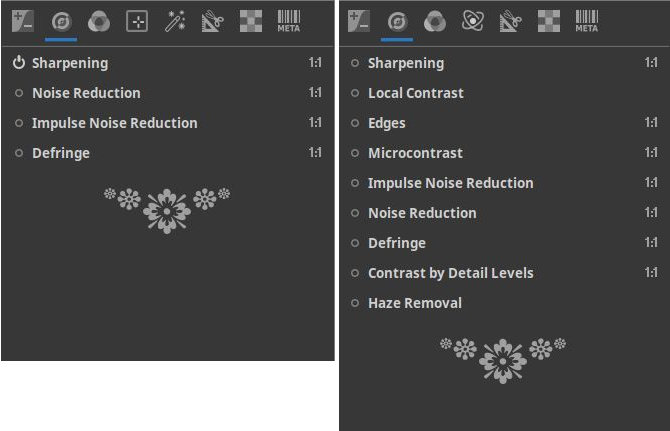
Task: Open the Local adjustments tab in the left panel
Action: 137,21
